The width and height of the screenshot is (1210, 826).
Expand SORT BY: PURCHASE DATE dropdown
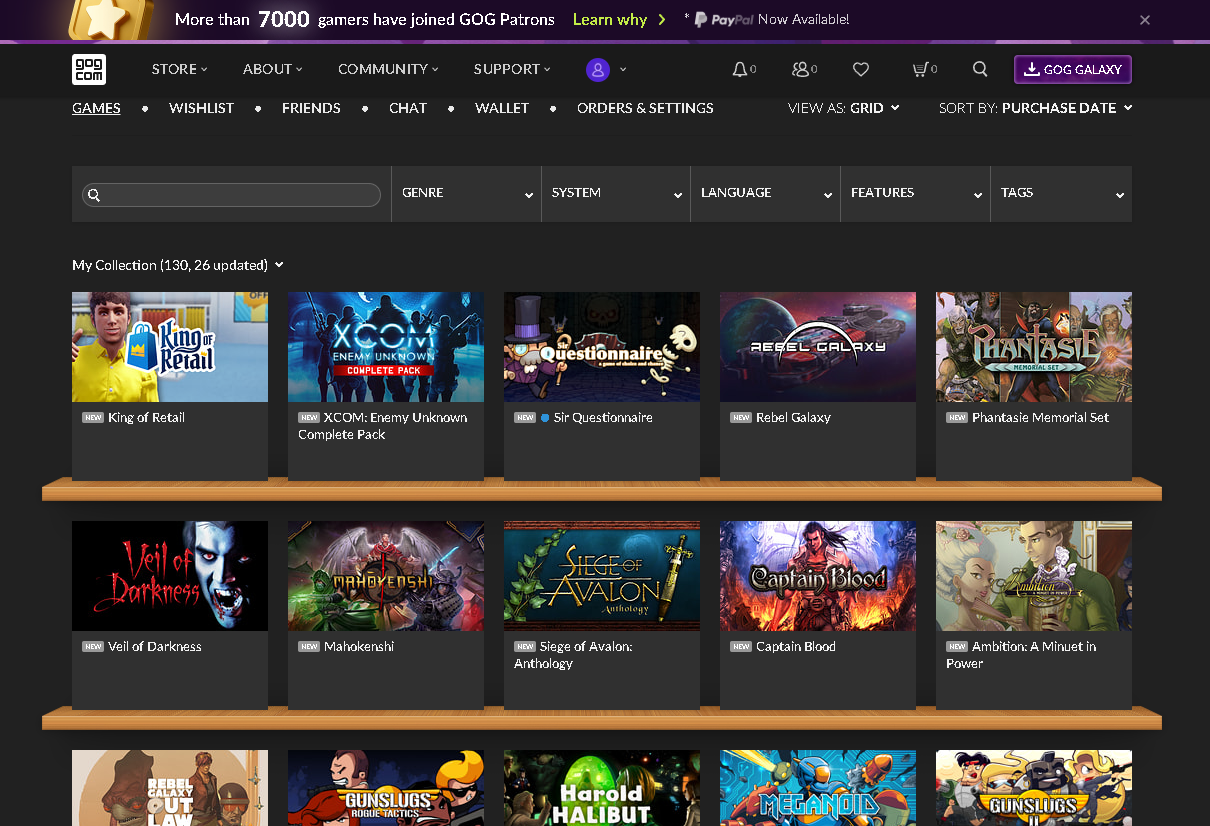coord(1035,108)
